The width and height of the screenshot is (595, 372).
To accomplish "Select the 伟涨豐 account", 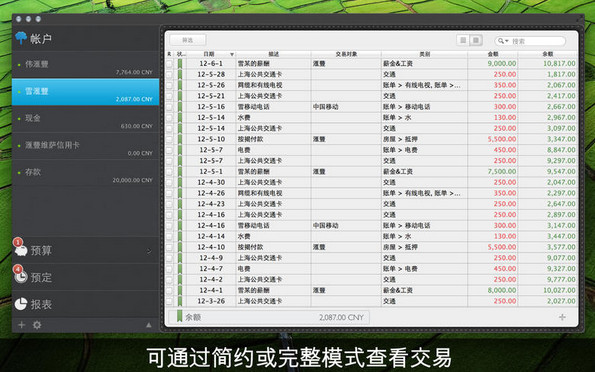I will [x=85, y=65].
